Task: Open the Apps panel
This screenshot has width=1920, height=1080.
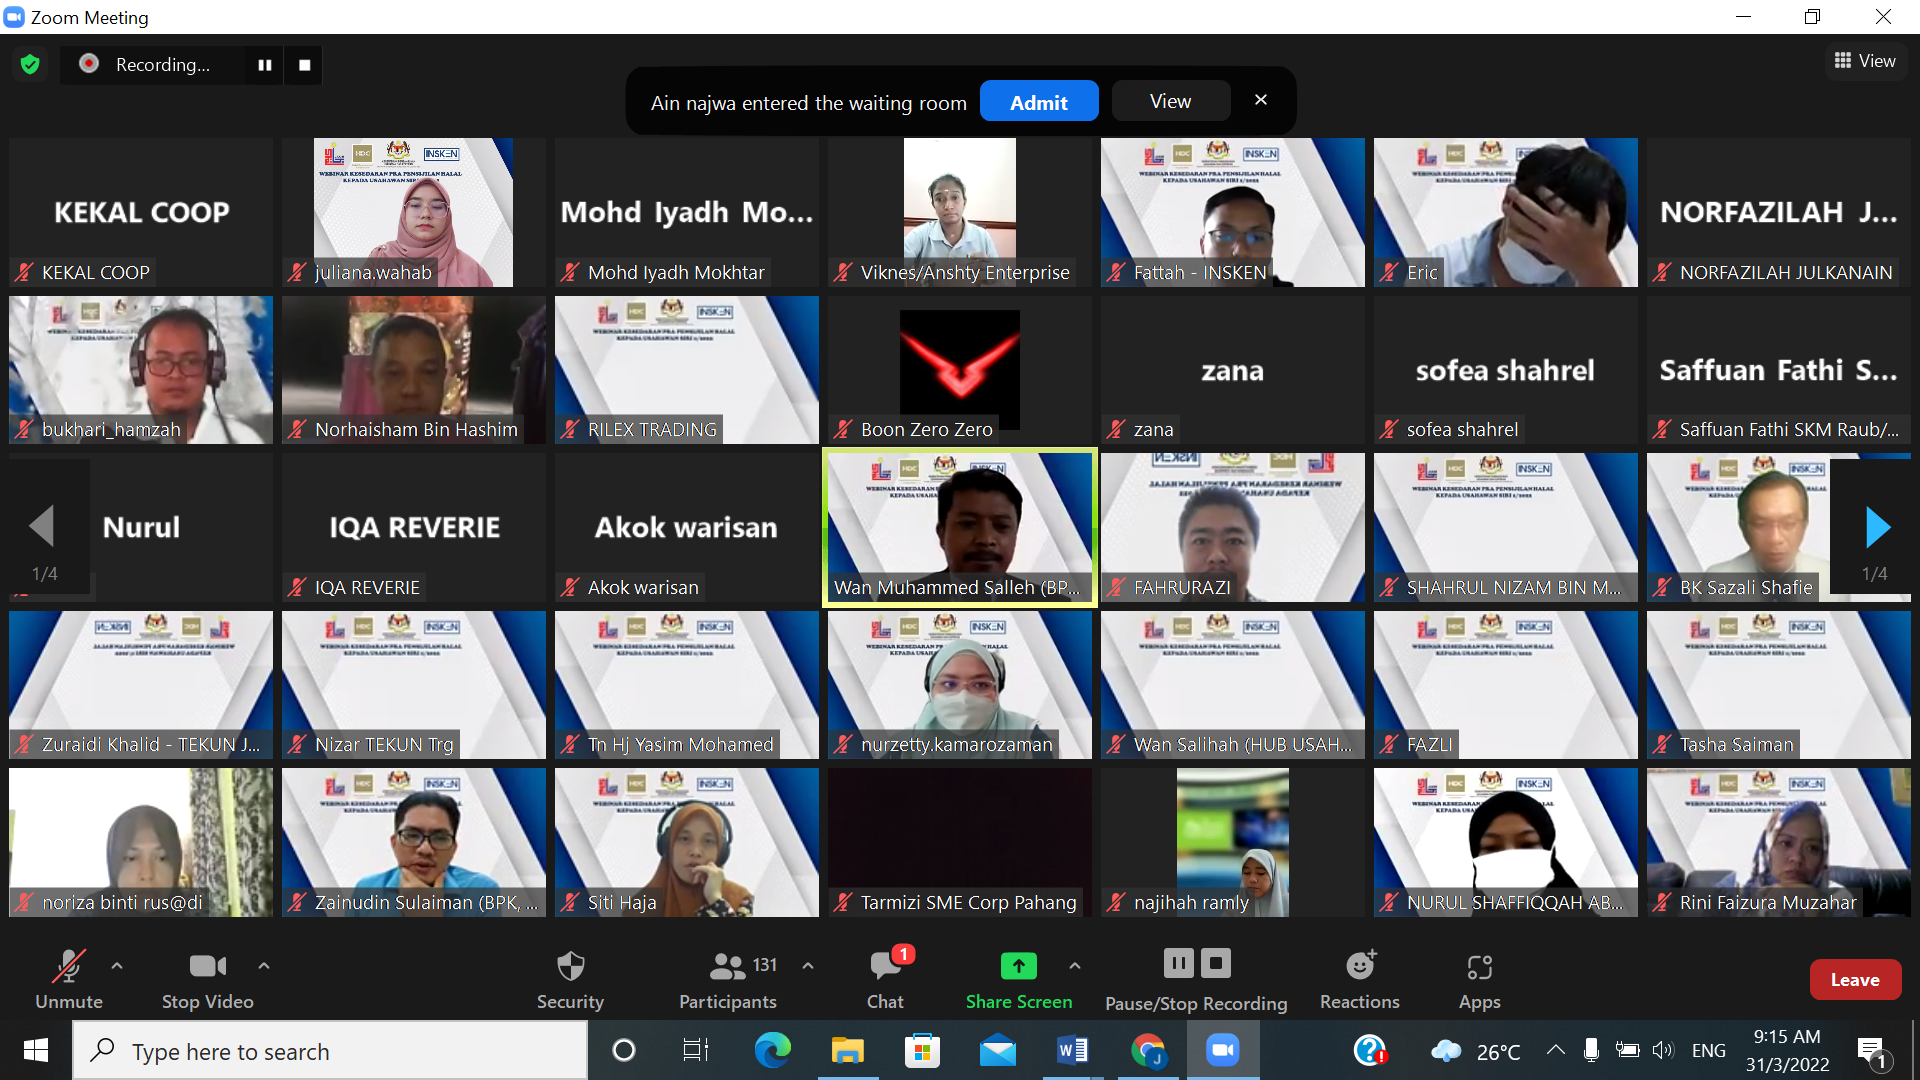Action: point(1479,979)
